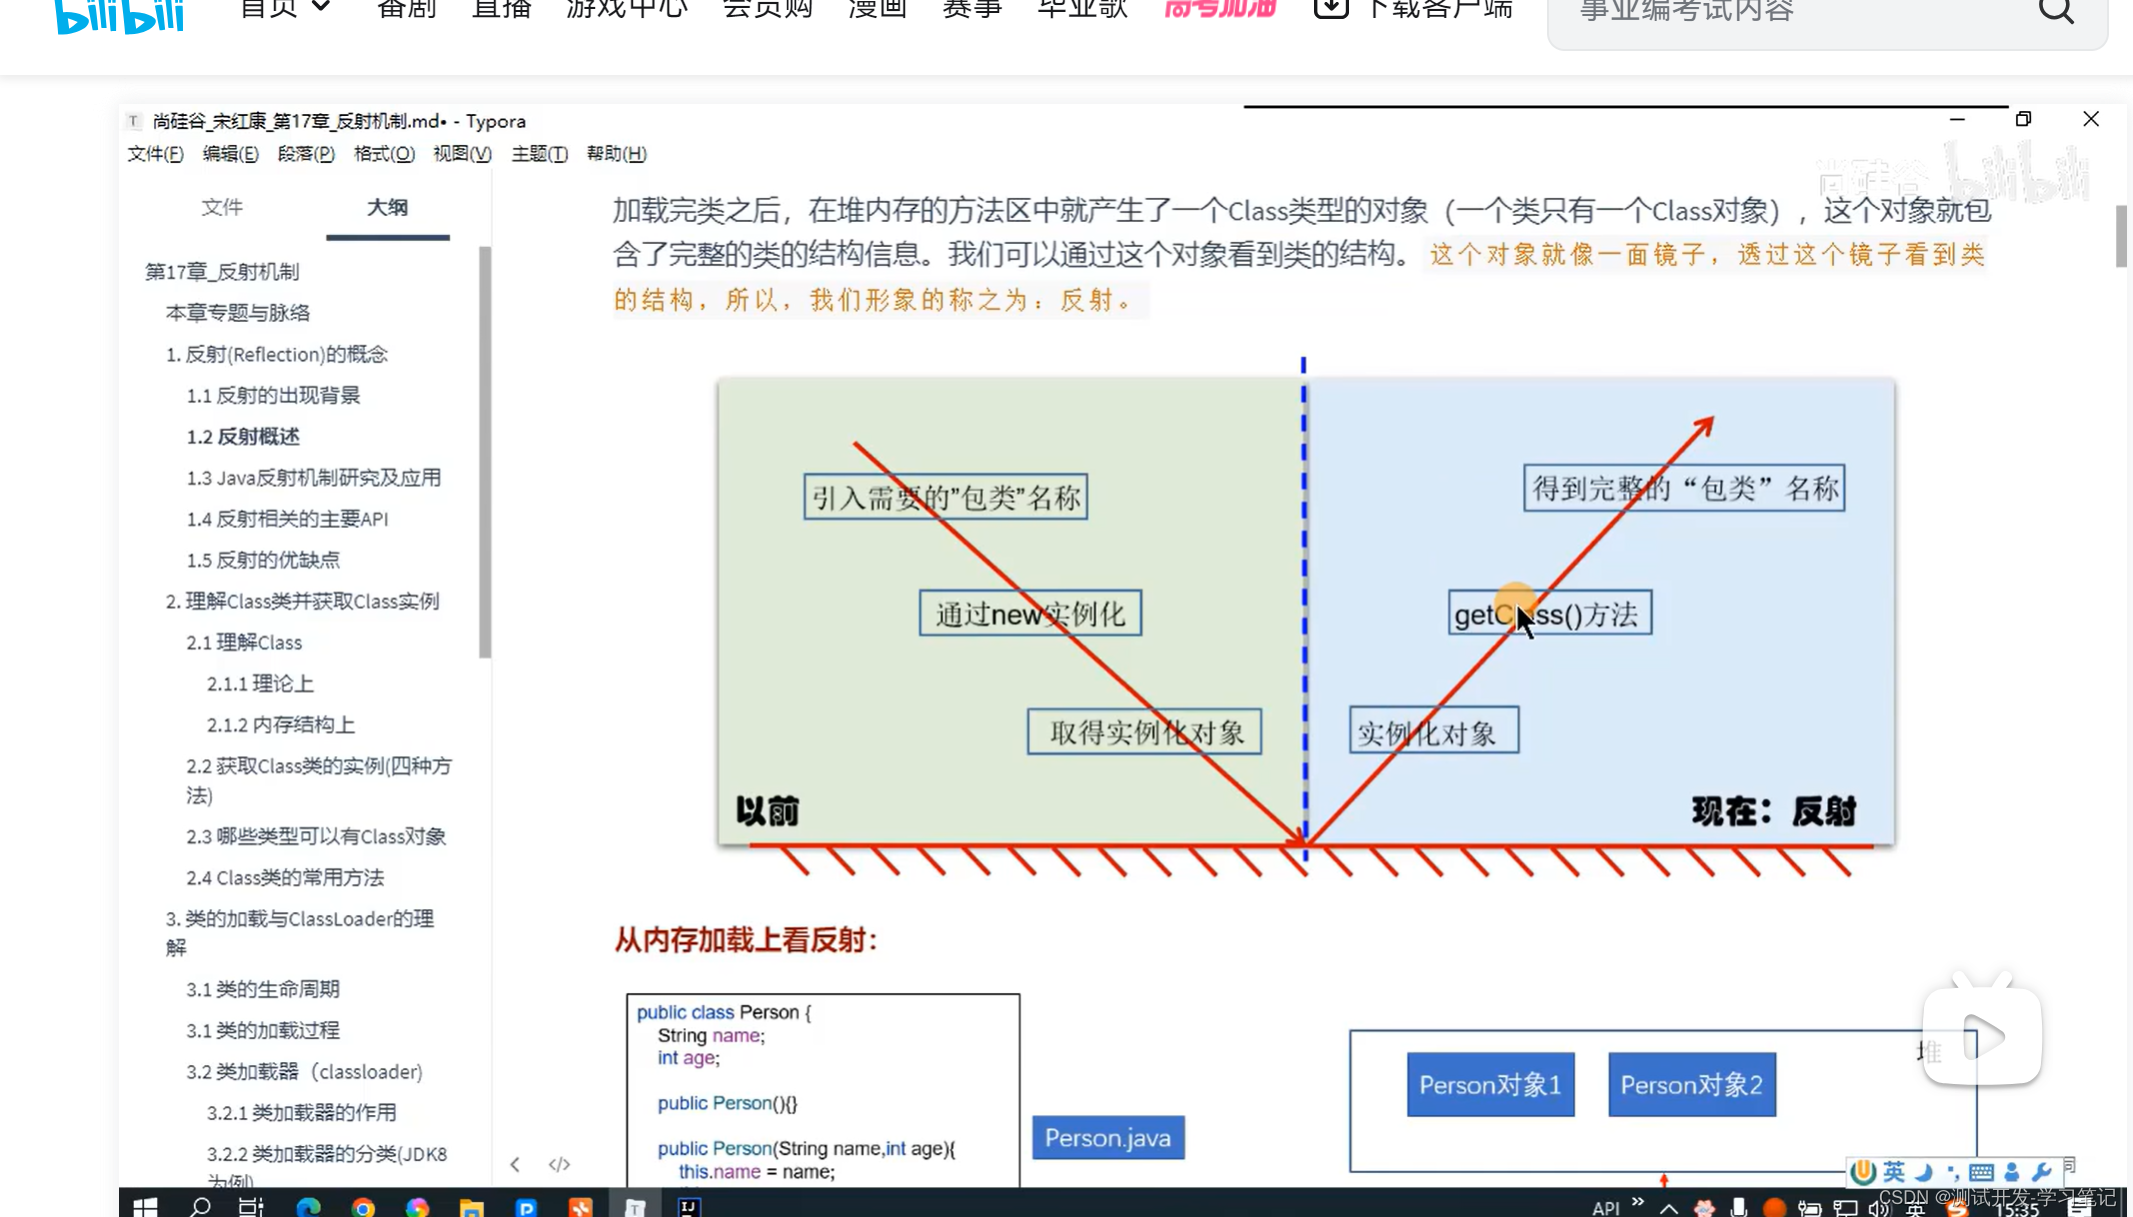Open the 格式(O) menu in Typora

tap(384, 154)
